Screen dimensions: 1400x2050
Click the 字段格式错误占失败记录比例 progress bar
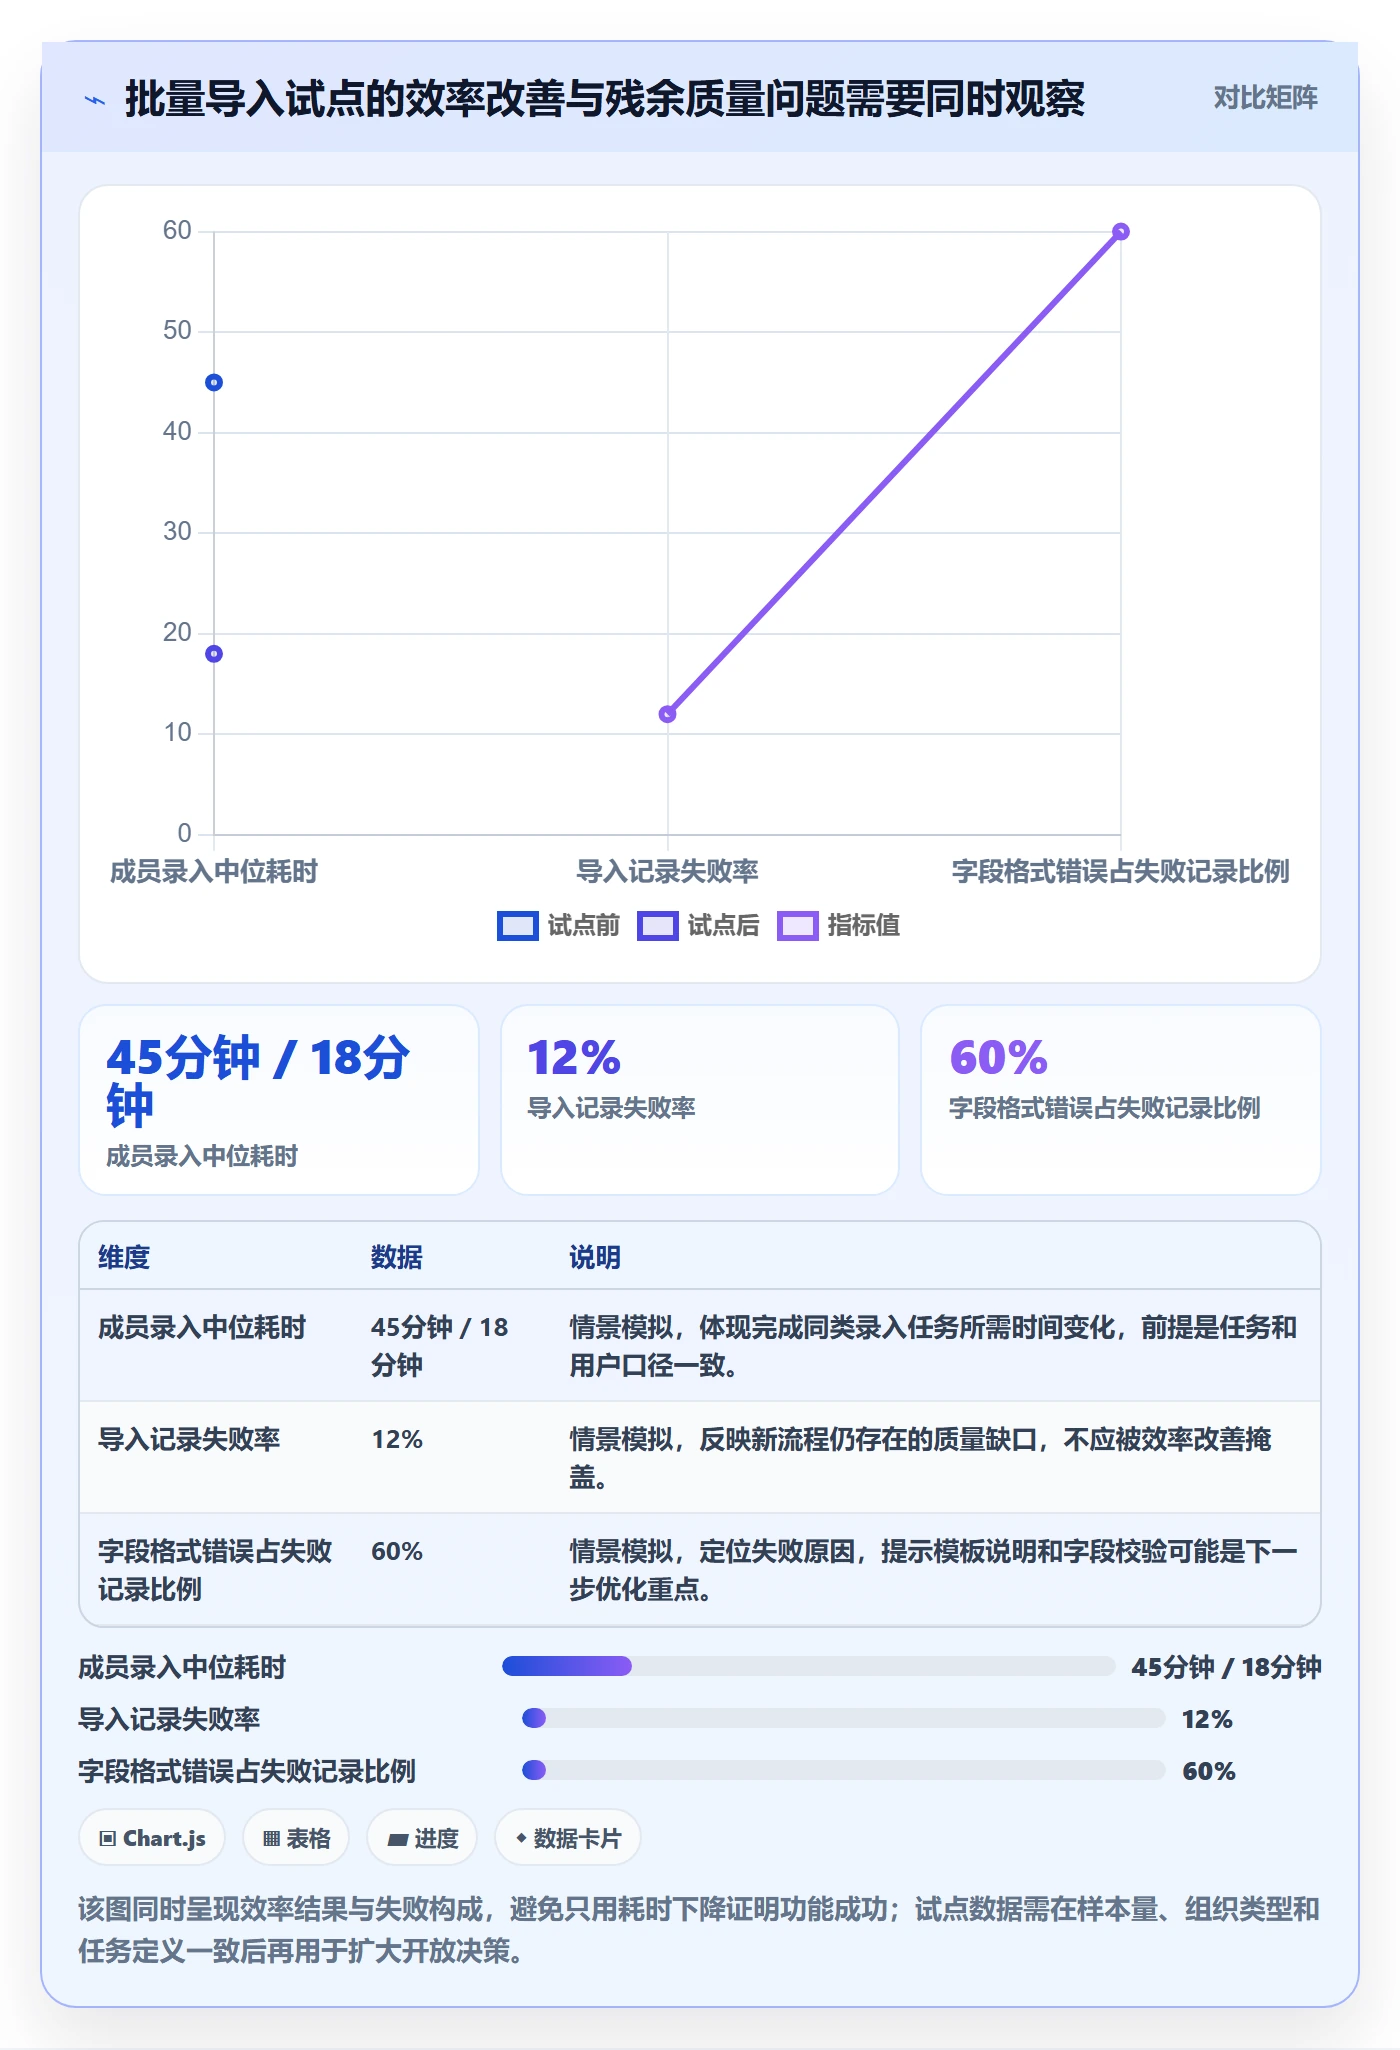pos(843,1770)
